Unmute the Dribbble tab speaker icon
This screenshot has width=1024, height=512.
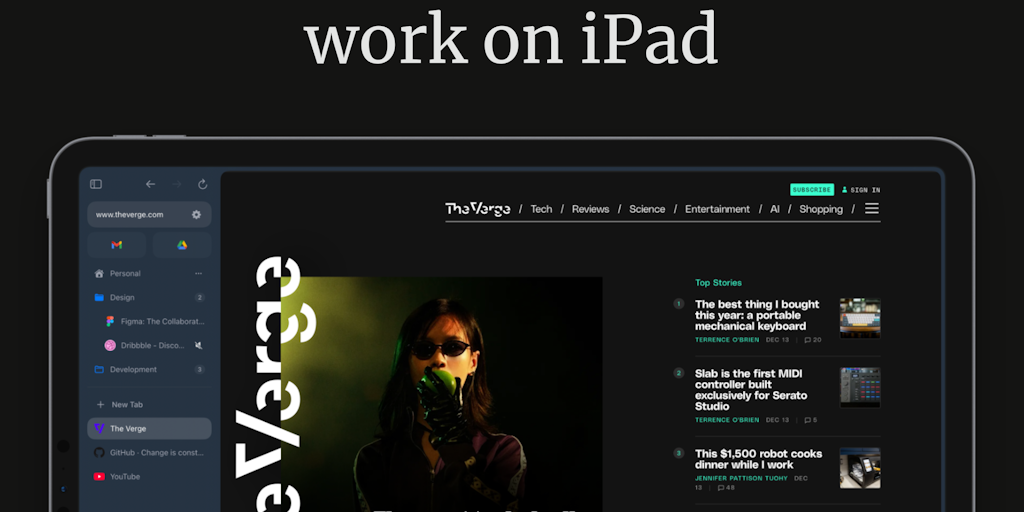199,345
